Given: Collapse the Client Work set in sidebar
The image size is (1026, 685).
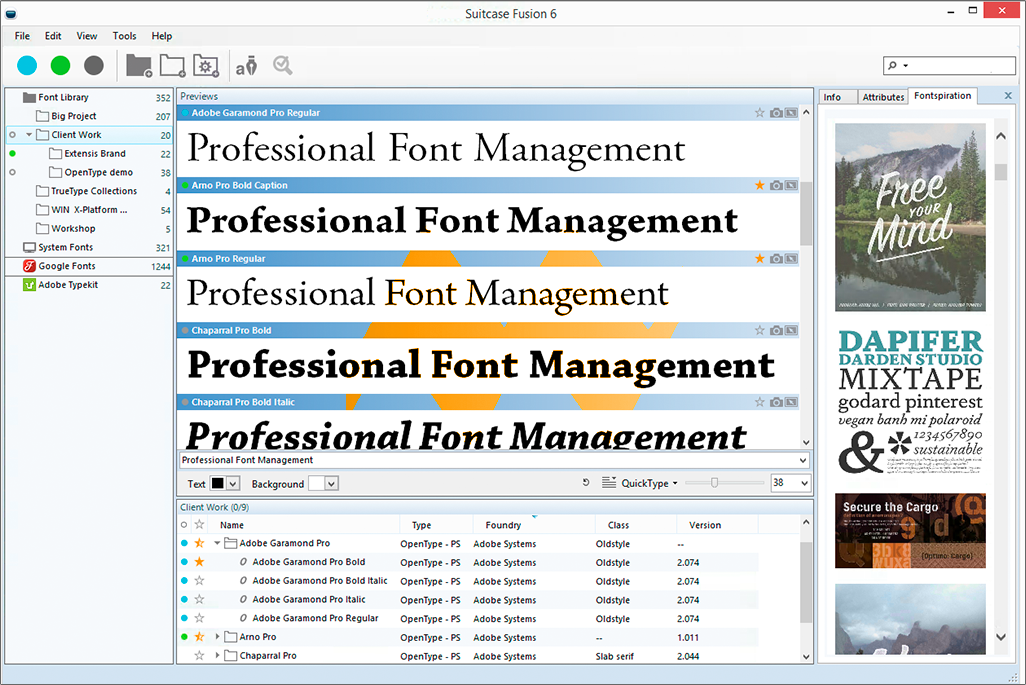Looking at the screenshot, I should [x=29, y=135].
